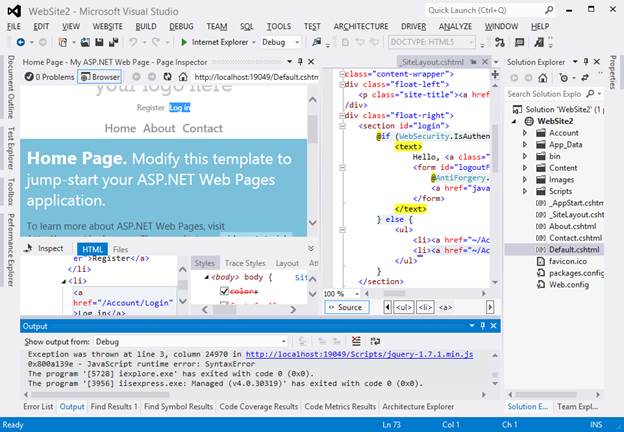
Task: Select Default.cshtml in Solution Explorer
Action: click(x=574, y=250)
